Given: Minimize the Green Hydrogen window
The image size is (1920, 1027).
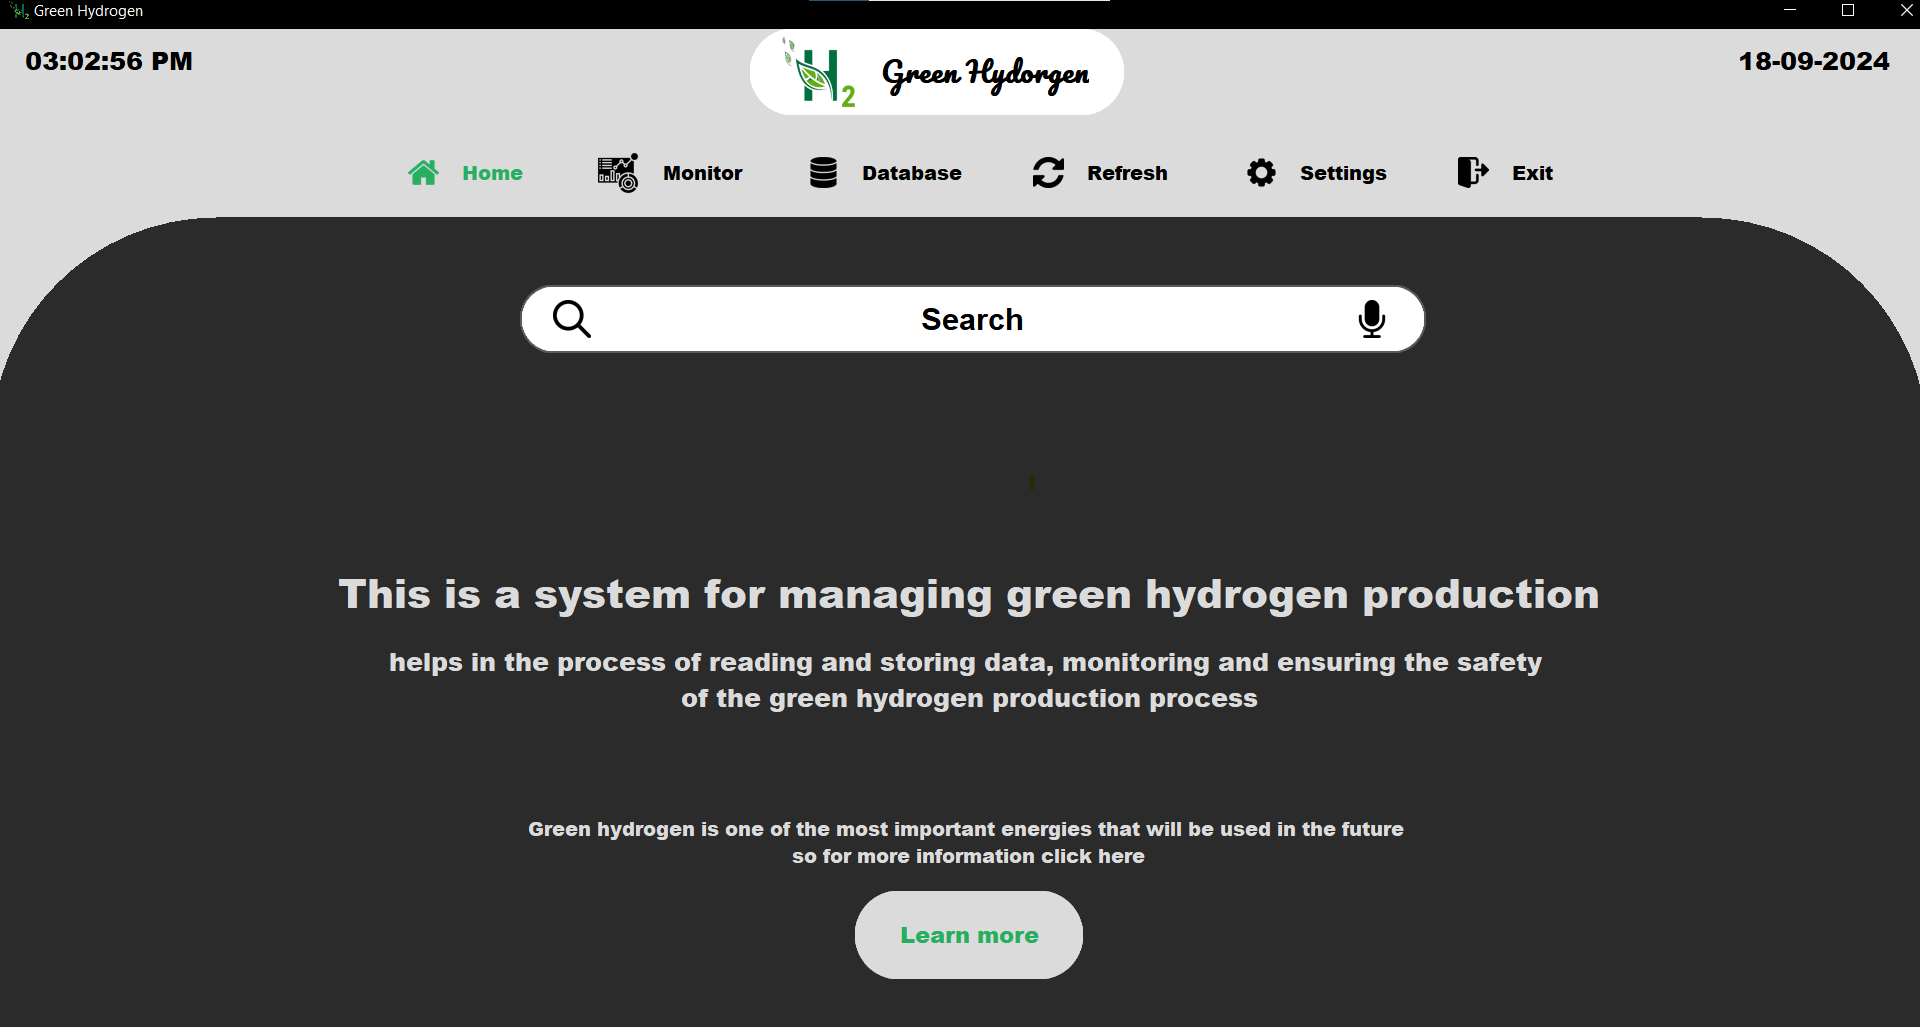Looking at the screenshot, I should click(1790, 11).
